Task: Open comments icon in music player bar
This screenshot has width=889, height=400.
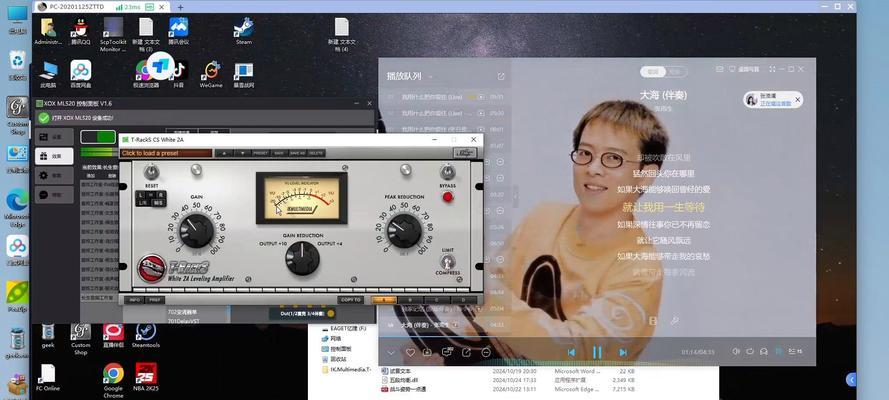Action: coord(447,352)
